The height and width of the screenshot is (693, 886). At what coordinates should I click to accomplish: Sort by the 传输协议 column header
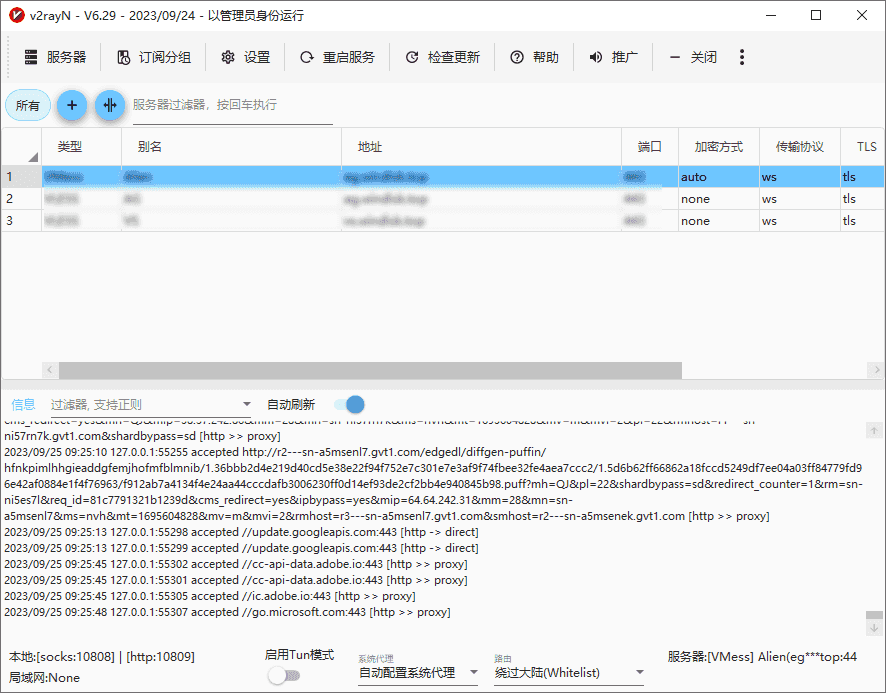pos(799,147)
